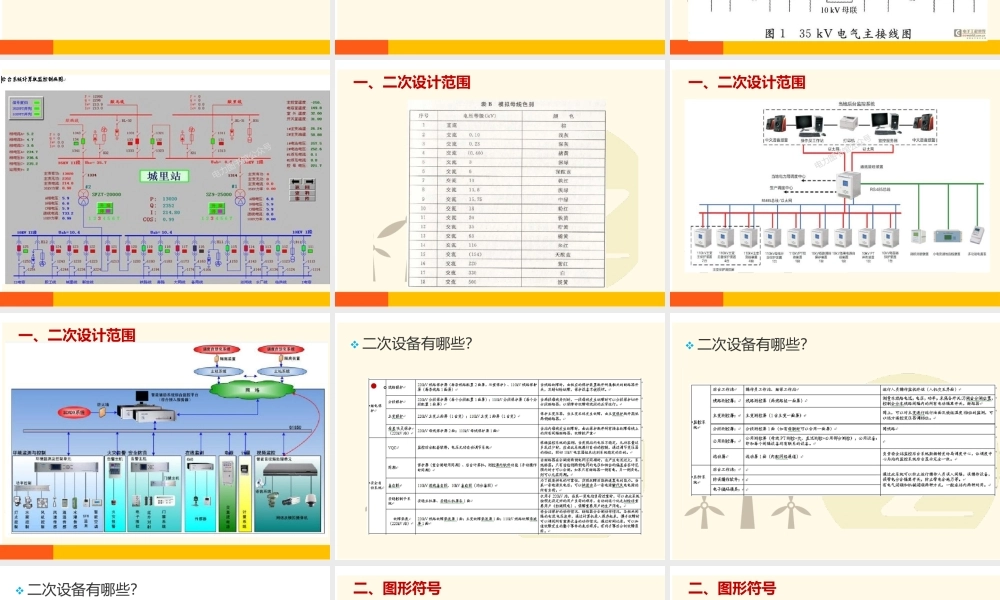Select the operator workstation monitor icon
The width and height of the screenshot is (1000, 600).
pyautogui.click(x=802, y=122)
